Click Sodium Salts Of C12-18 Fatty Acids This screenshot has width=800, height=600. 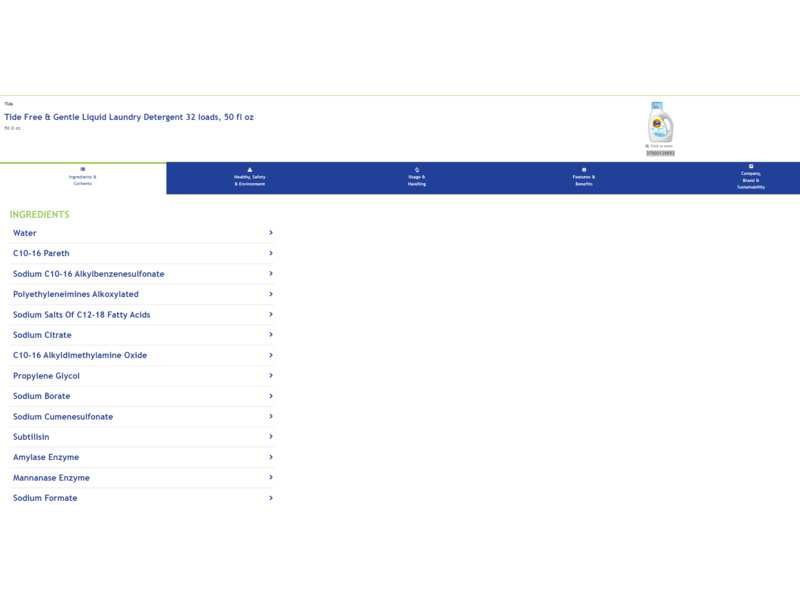[82, 315]
